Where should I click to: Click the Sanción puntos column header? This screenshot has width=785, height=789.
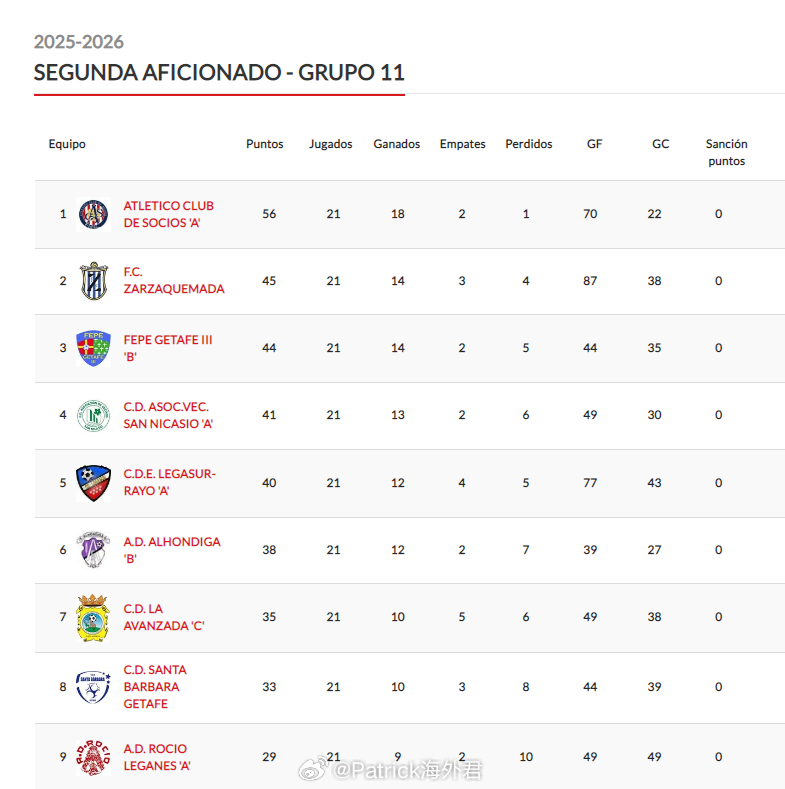[x=726, y=152]
